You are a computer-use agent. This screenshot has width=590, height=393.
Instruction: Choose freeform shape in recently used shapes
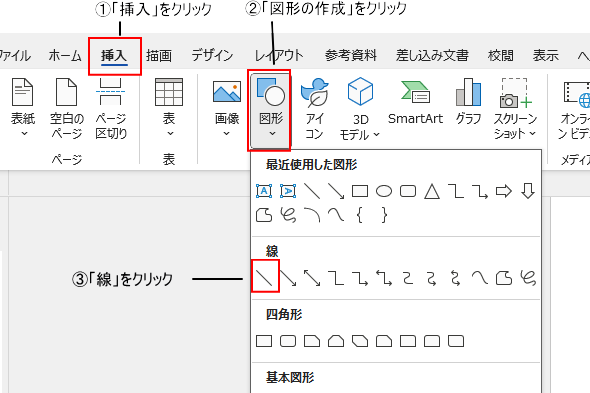[x=264, y=215]
